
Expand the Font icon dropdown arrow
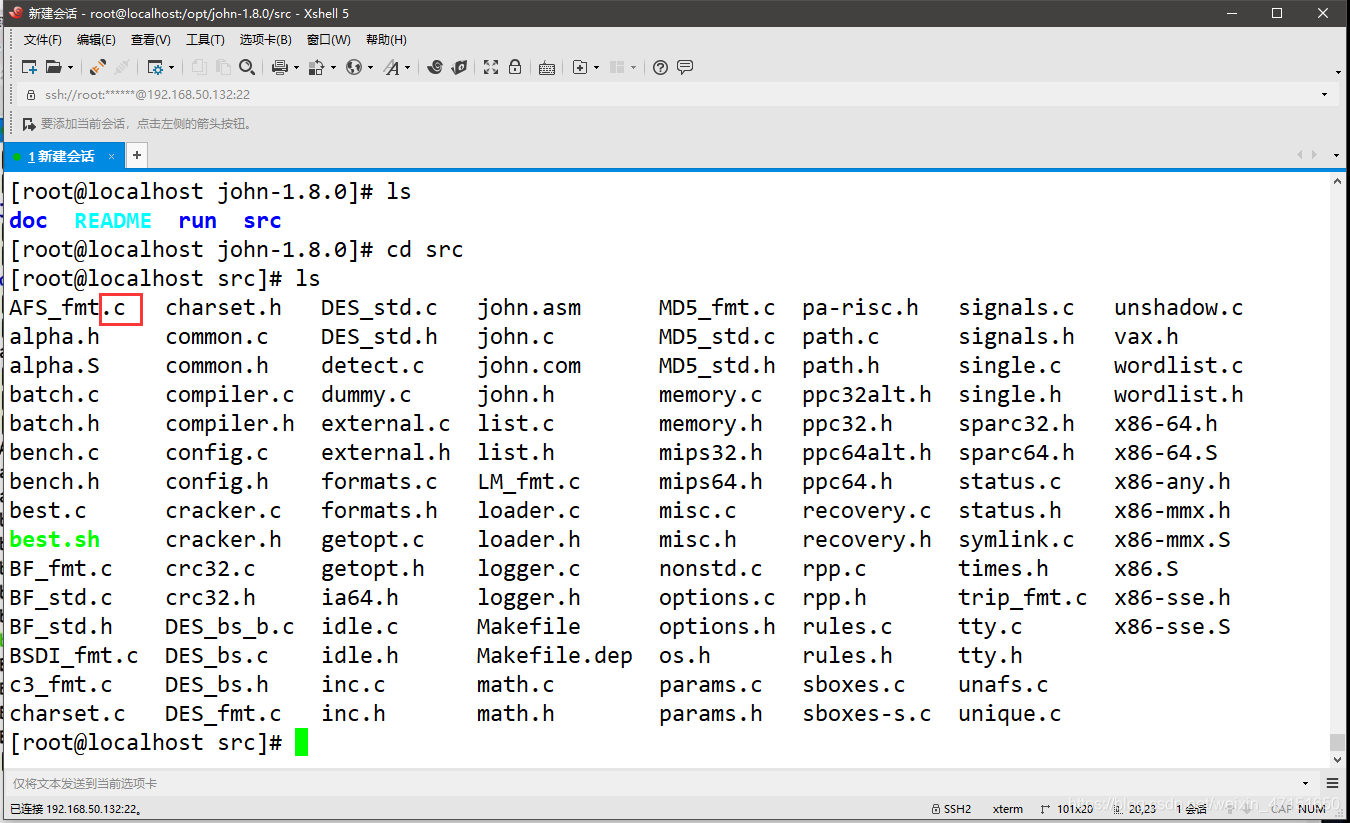click(x=407, y=68)
